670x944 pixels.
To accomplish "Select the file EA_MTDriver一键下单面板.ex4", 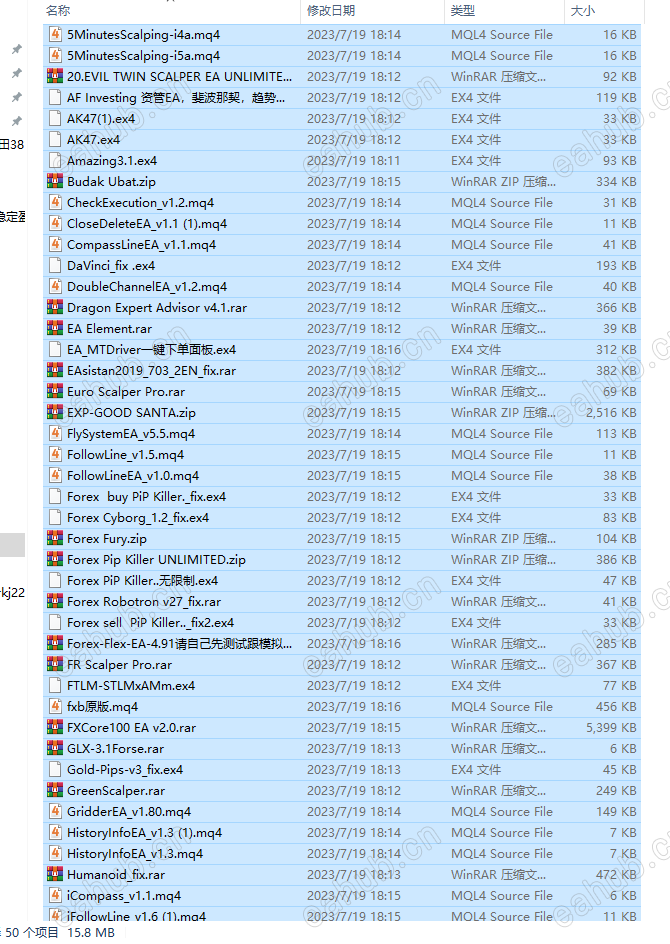I will coord(151,350).
